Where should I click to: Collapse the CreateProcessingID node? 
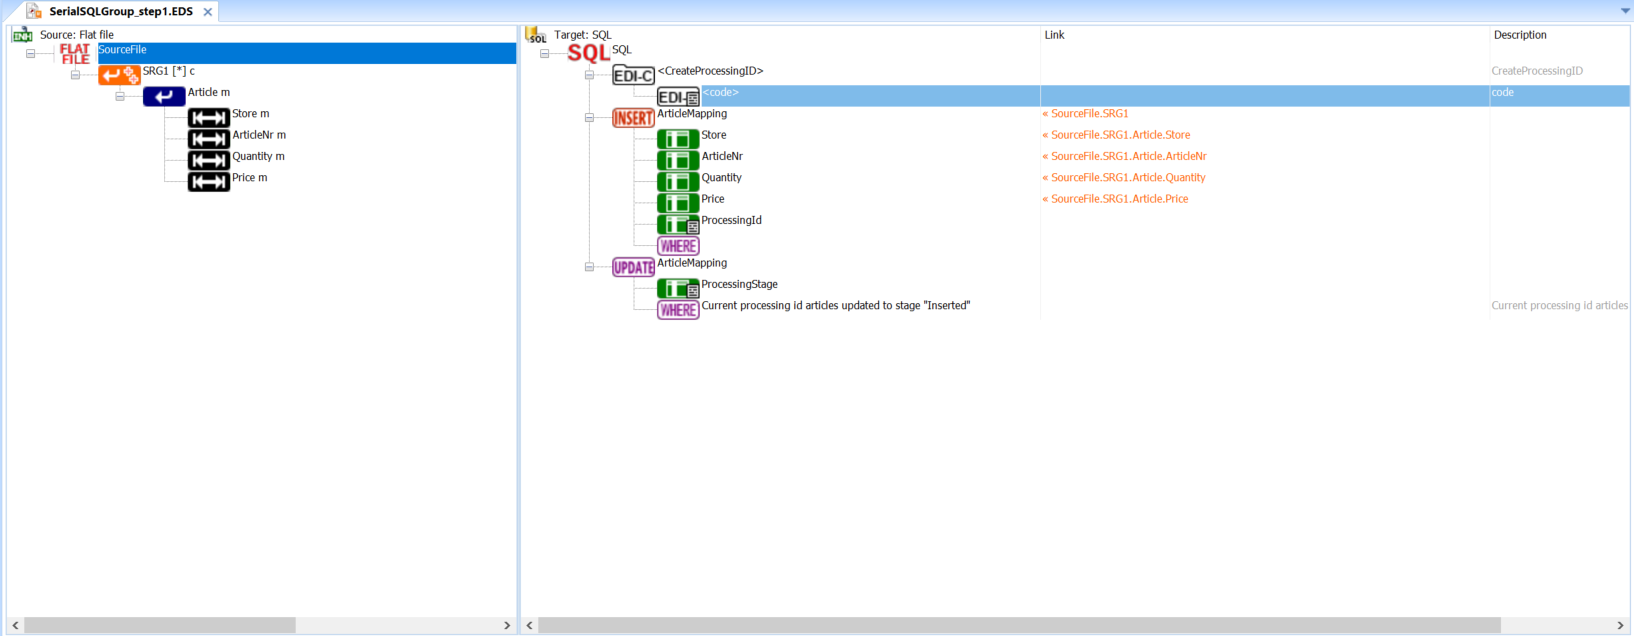pos(589,75)
